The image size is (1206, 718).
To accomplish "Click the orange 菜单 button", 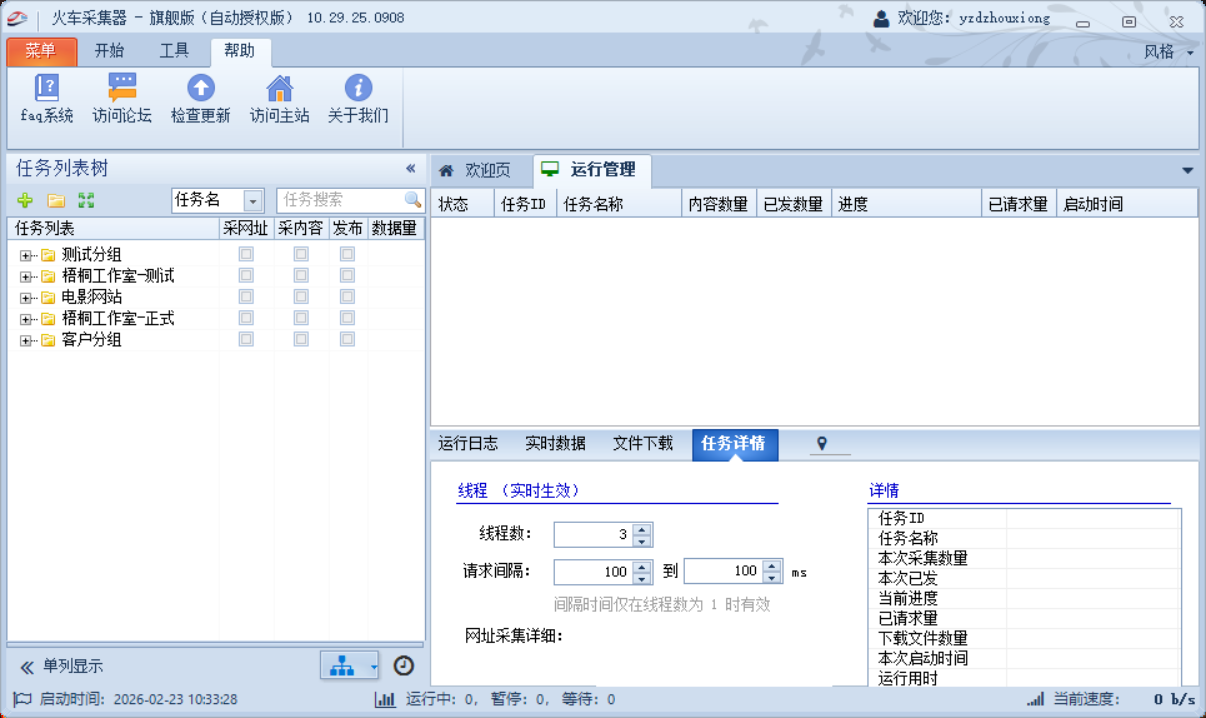I will tap(41, 51).
